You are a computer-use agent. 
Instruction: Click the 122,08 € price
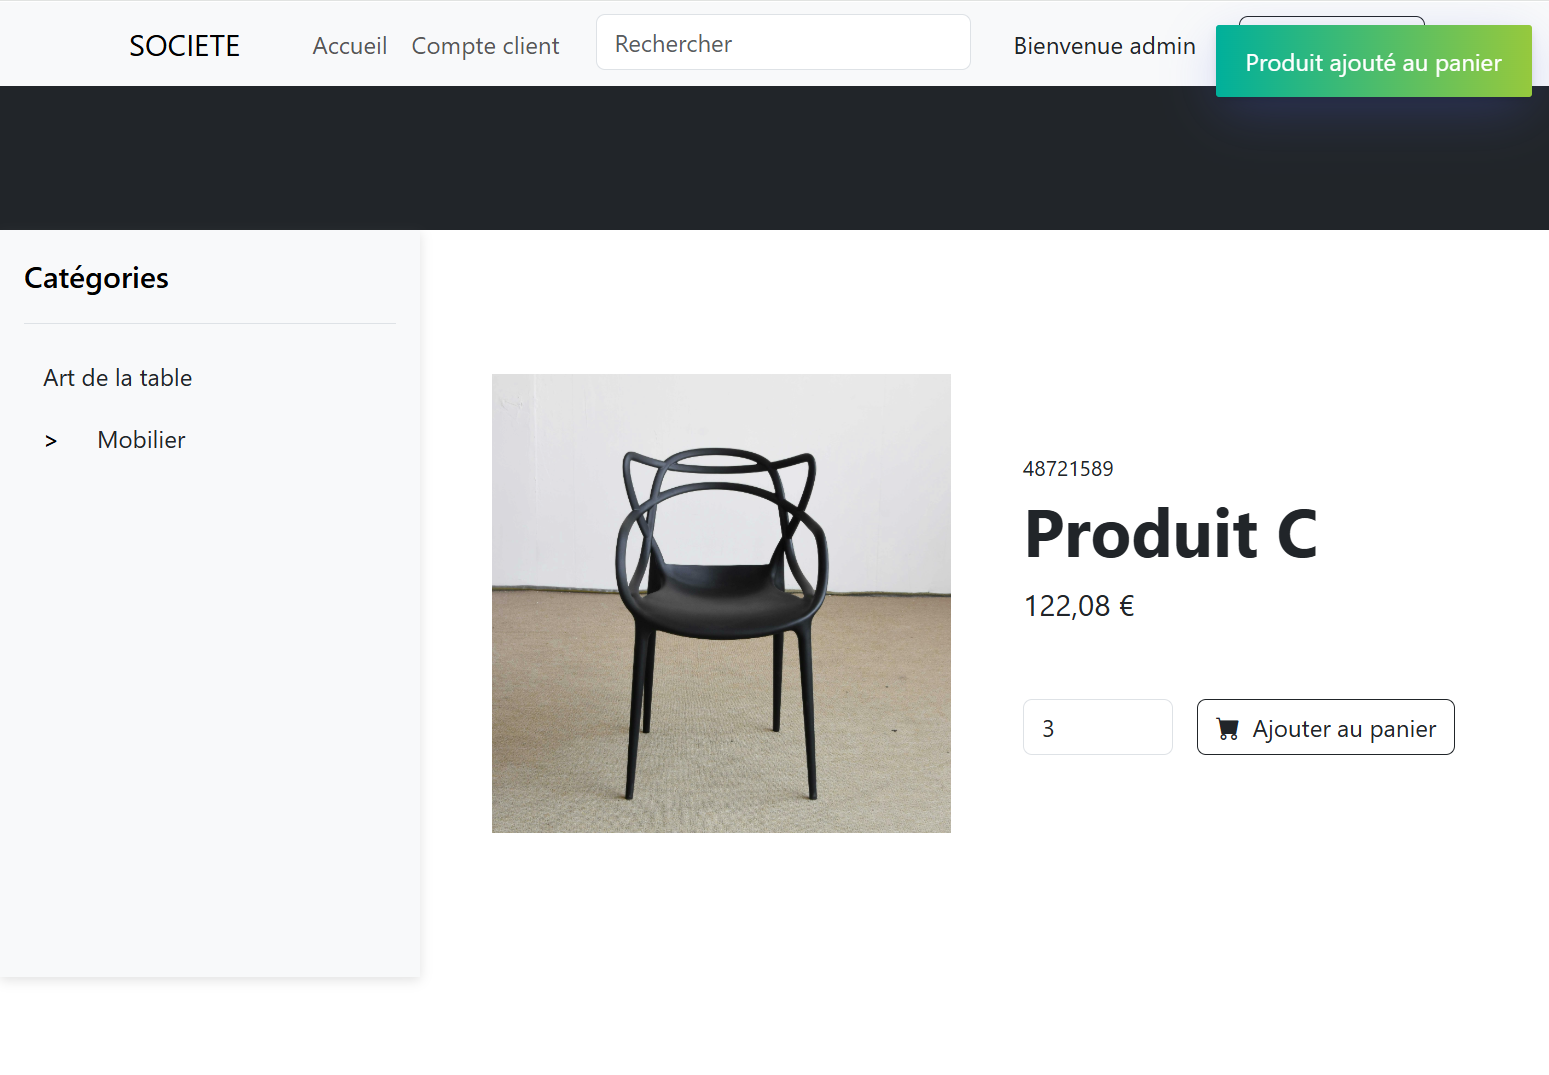(1078, 606)
